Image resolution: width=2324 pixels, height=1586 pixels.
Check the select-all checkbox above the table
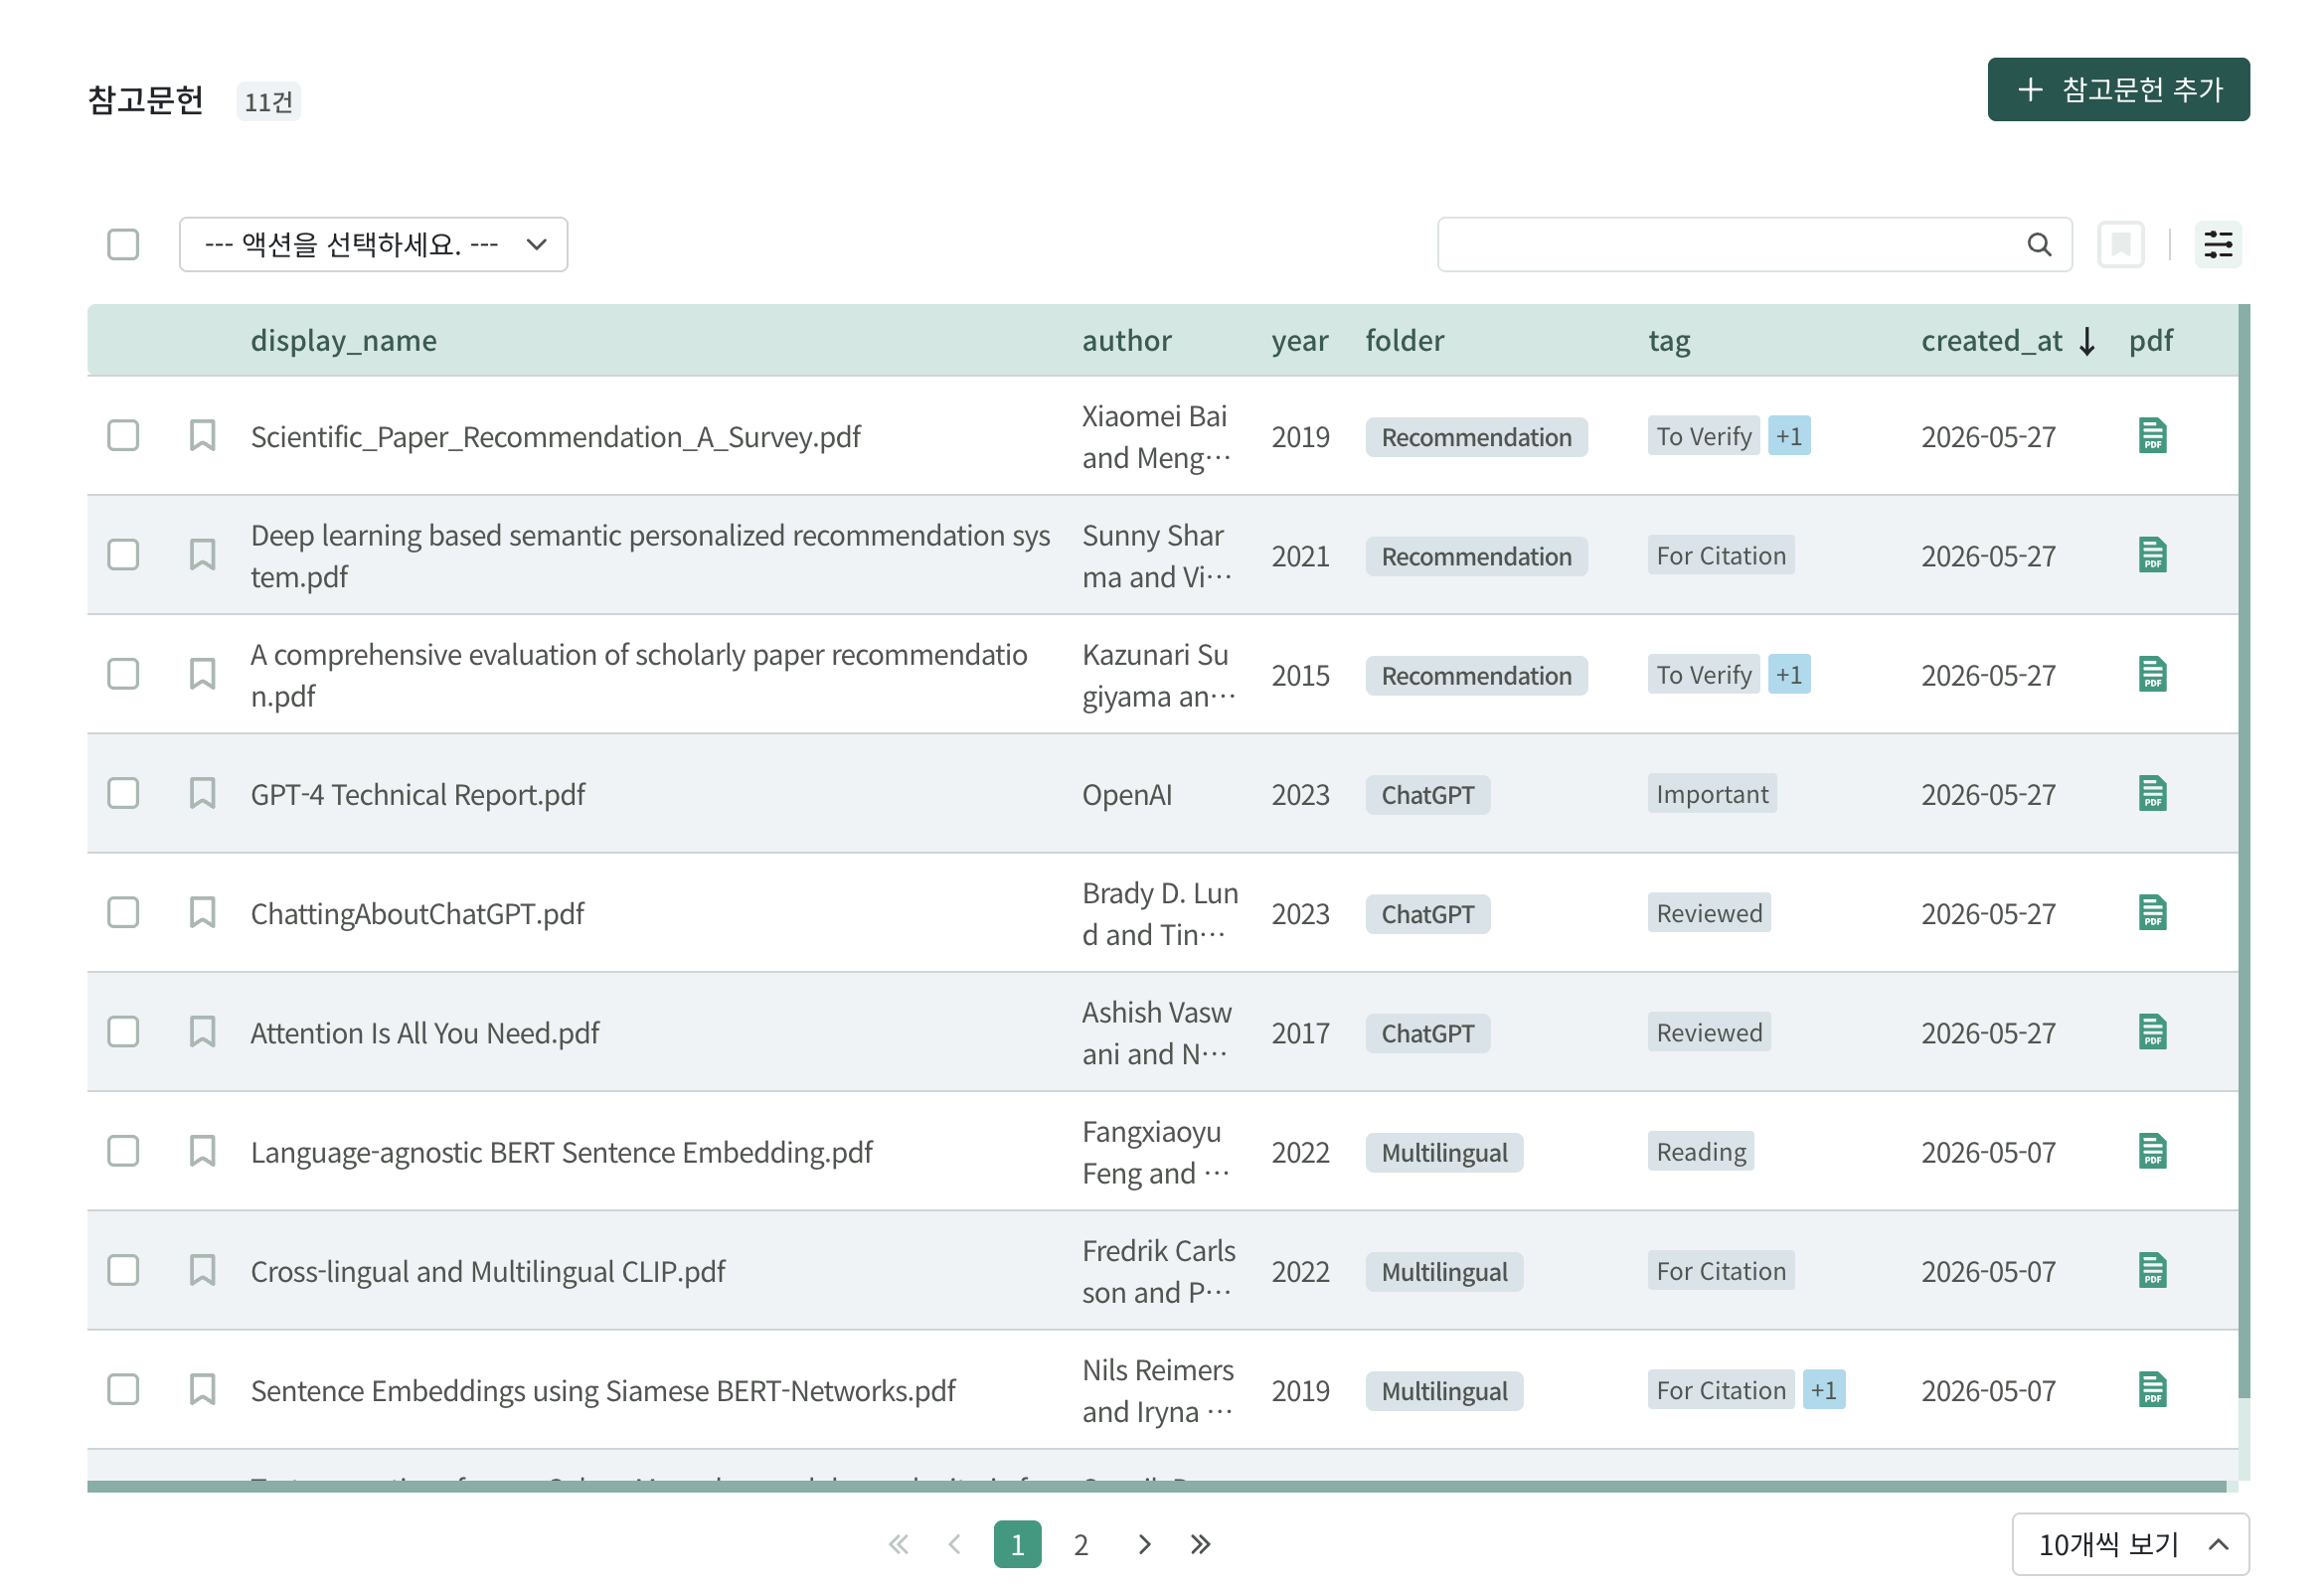click(123, 244)
